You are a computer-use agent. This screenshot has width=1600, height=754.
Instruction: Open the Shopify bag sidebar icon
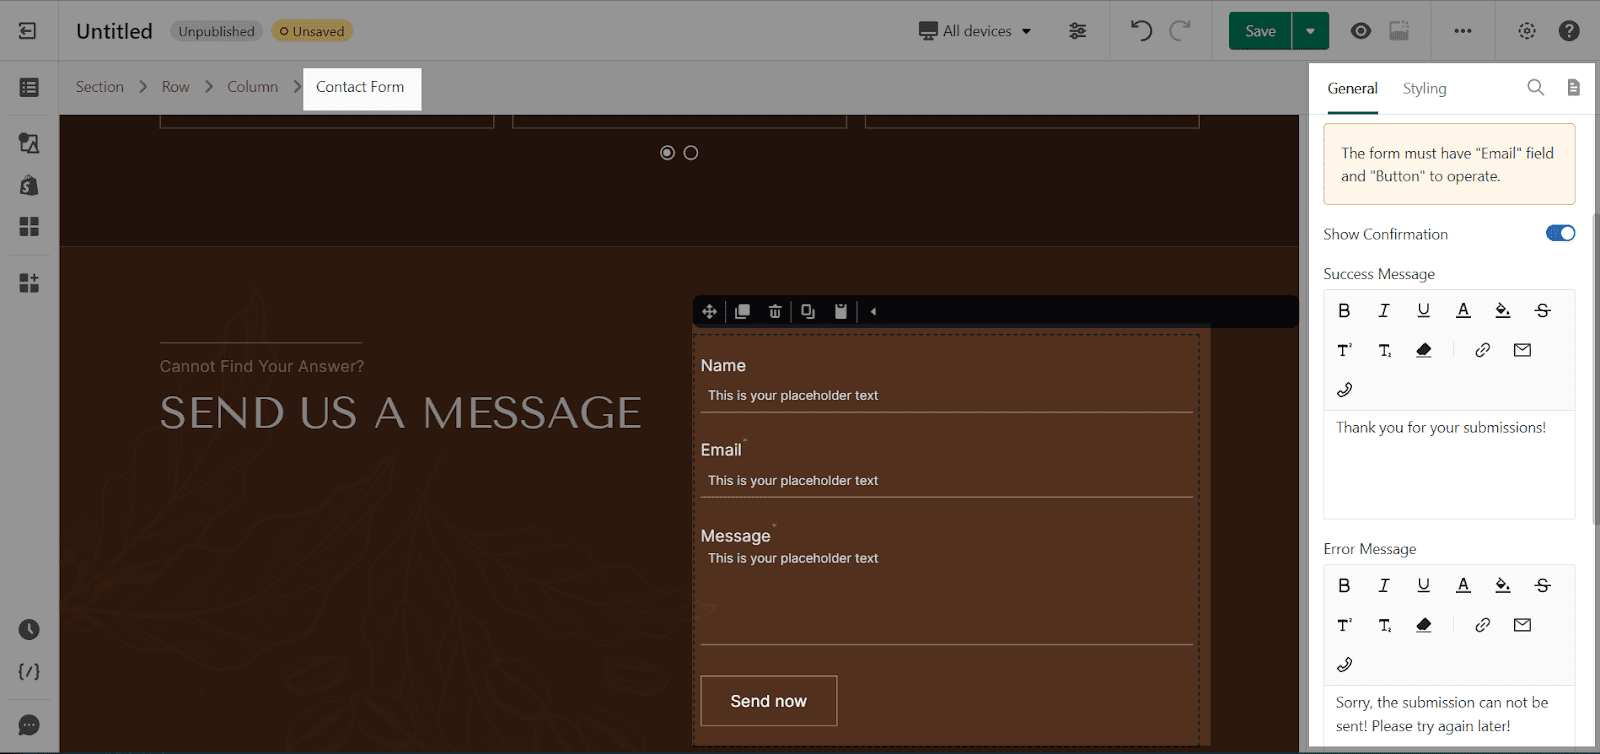coord(29,185)
